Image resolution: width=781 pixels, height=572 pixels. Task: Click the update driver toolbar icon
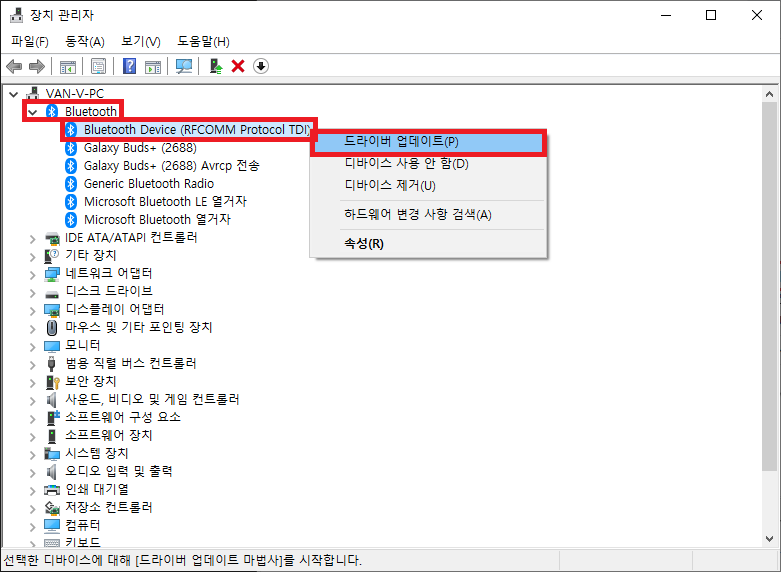point(216,66)
